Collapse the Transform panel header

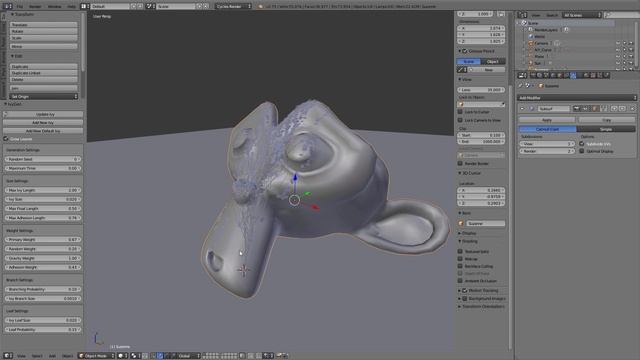pos(23,14)
